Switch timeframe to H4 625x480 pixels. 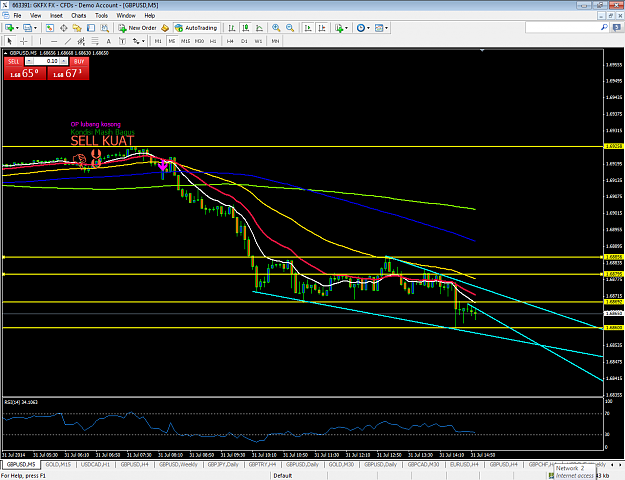tap(230, 41)
